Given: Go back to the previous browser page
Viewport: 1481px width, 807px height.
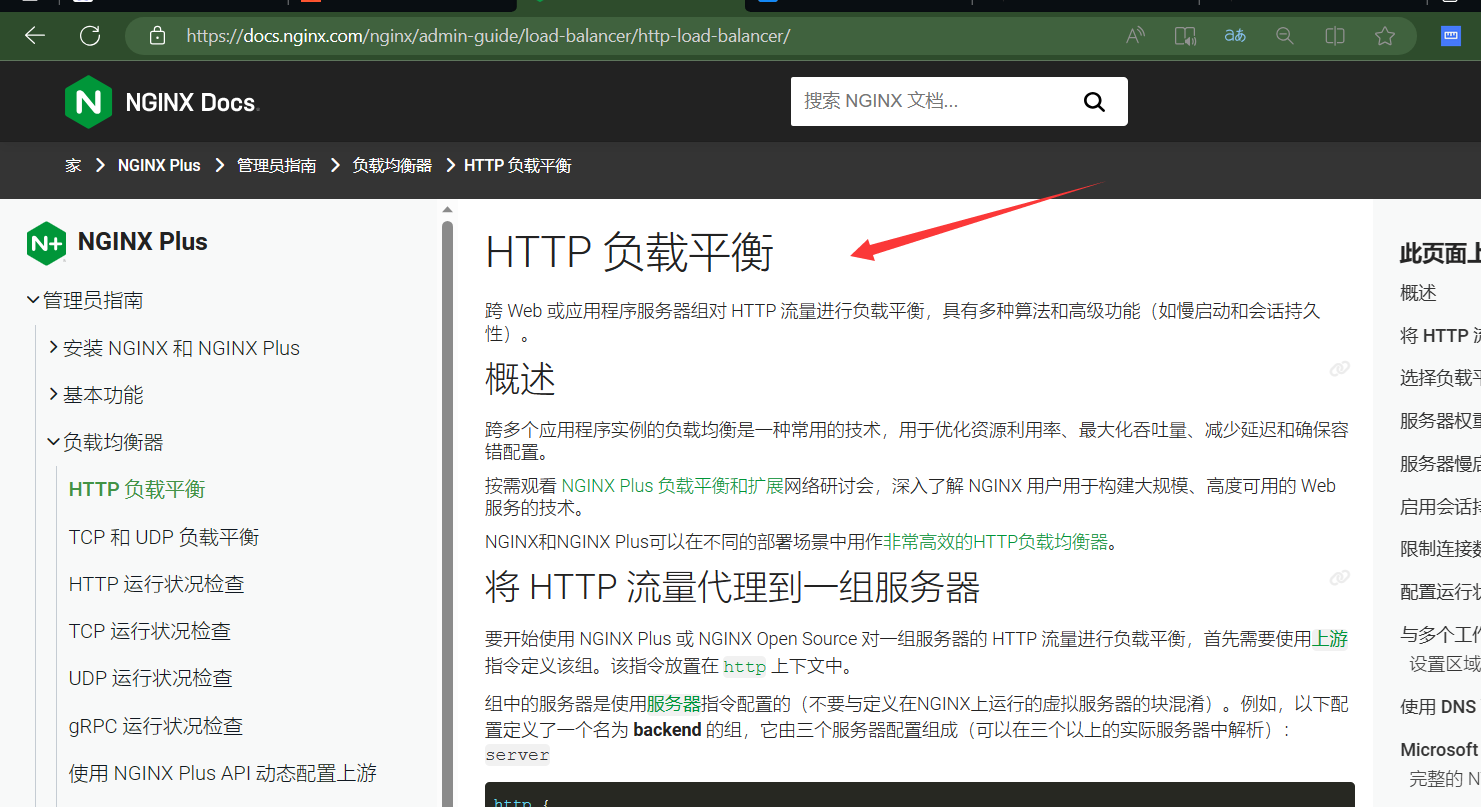Looking at the screenshot, I should [35, 36].
